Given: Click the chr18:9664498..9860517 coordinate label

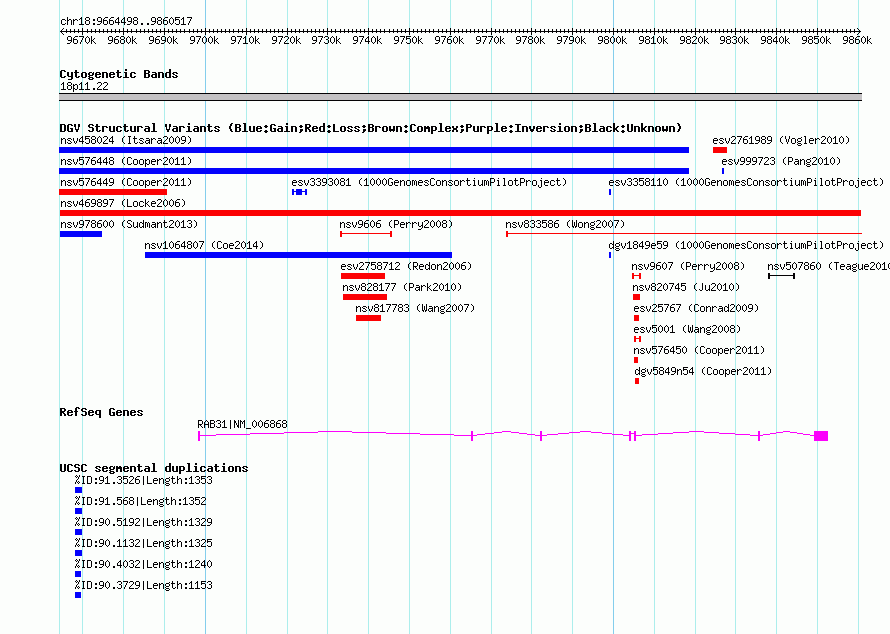Looking at the screenshot, I should click(126, 21).
